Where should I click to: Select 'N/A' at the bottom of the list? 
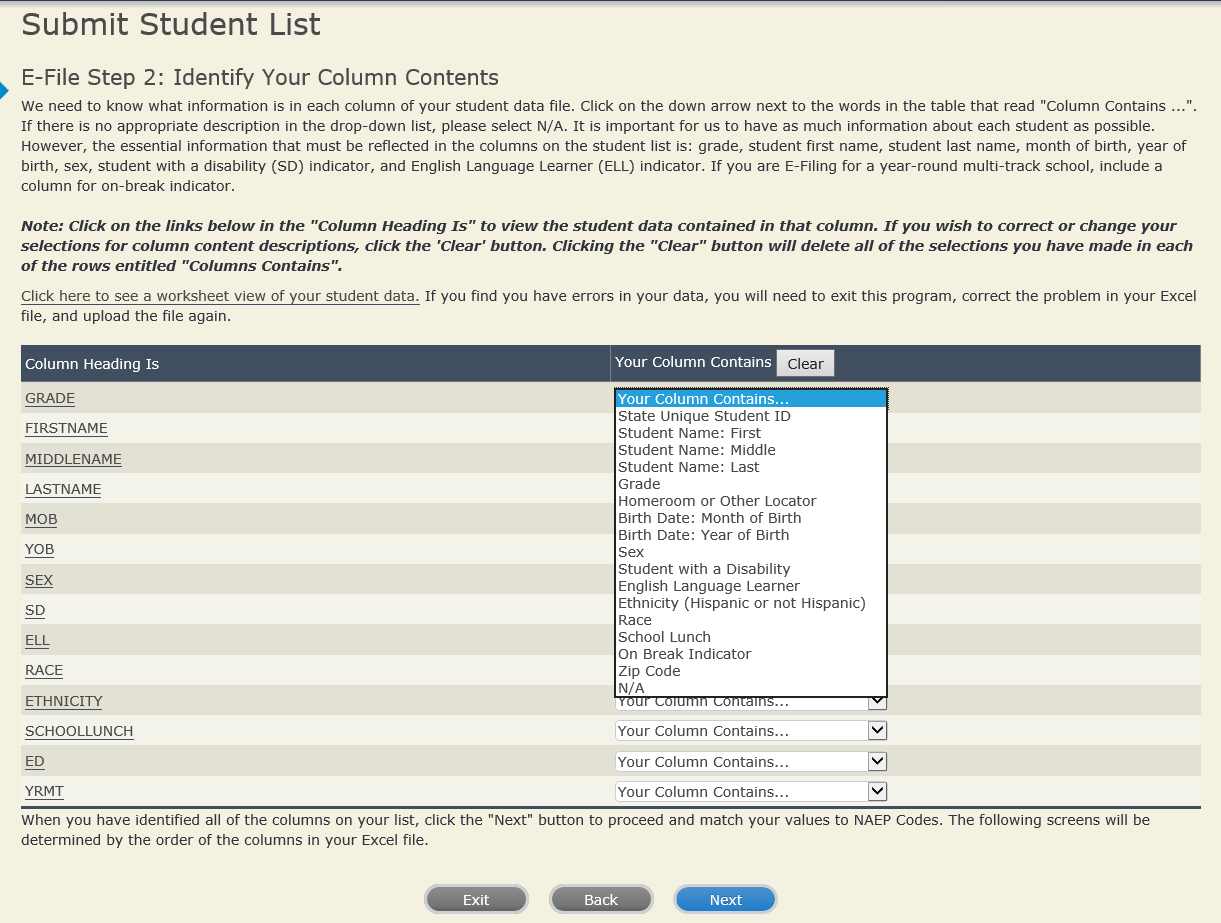coord(631,688)
